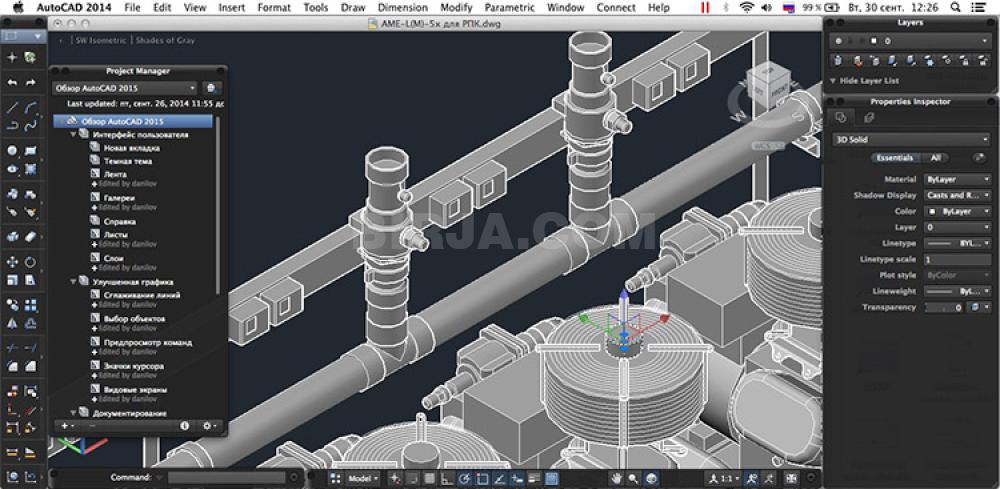This screenshot has width=1000, height=489.
Task: Select the Array tool icon
Action: coord(30,305)
